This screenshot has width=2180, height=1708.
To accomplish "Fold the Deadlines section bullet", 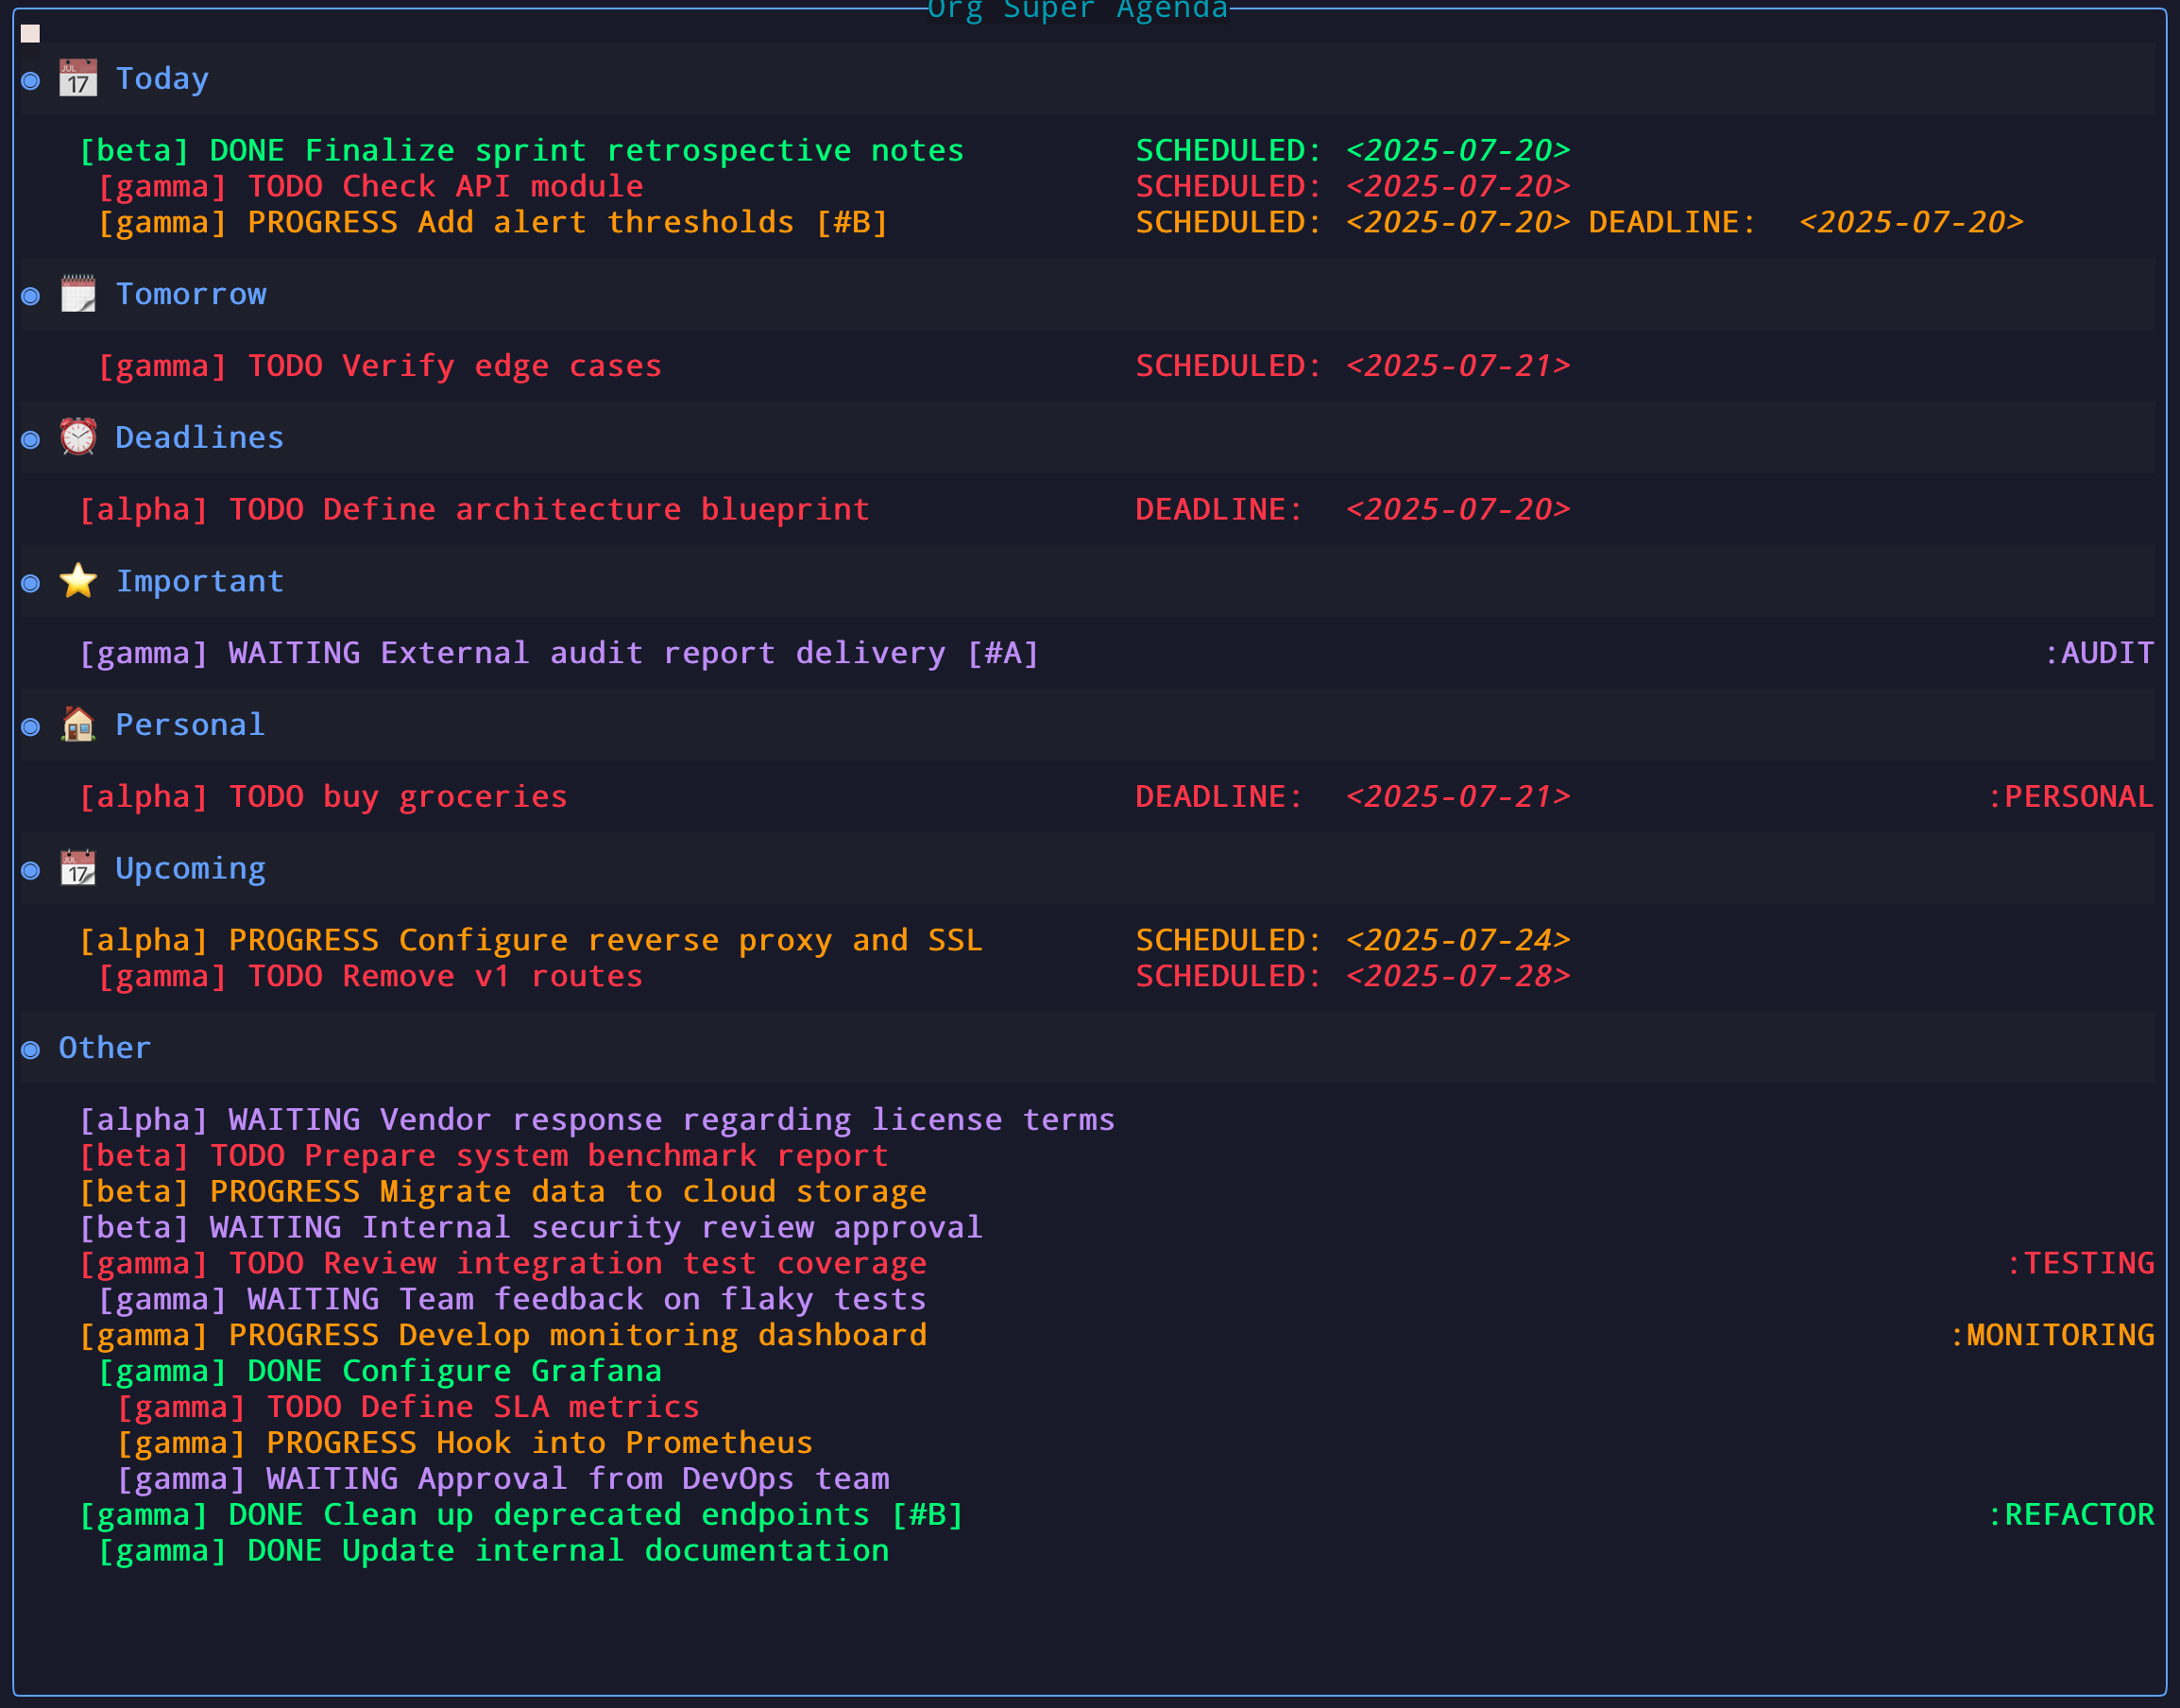I will point(30,439).
